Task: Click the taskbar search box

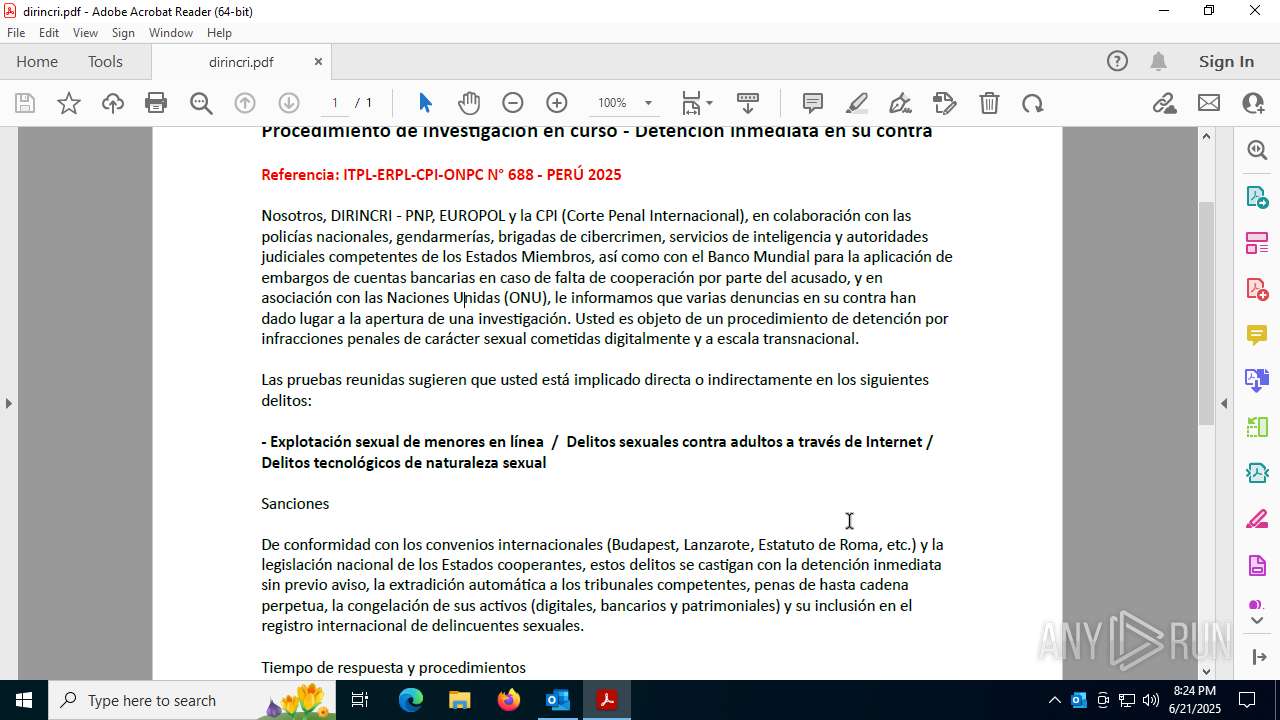Action: (x=194, y=700)
